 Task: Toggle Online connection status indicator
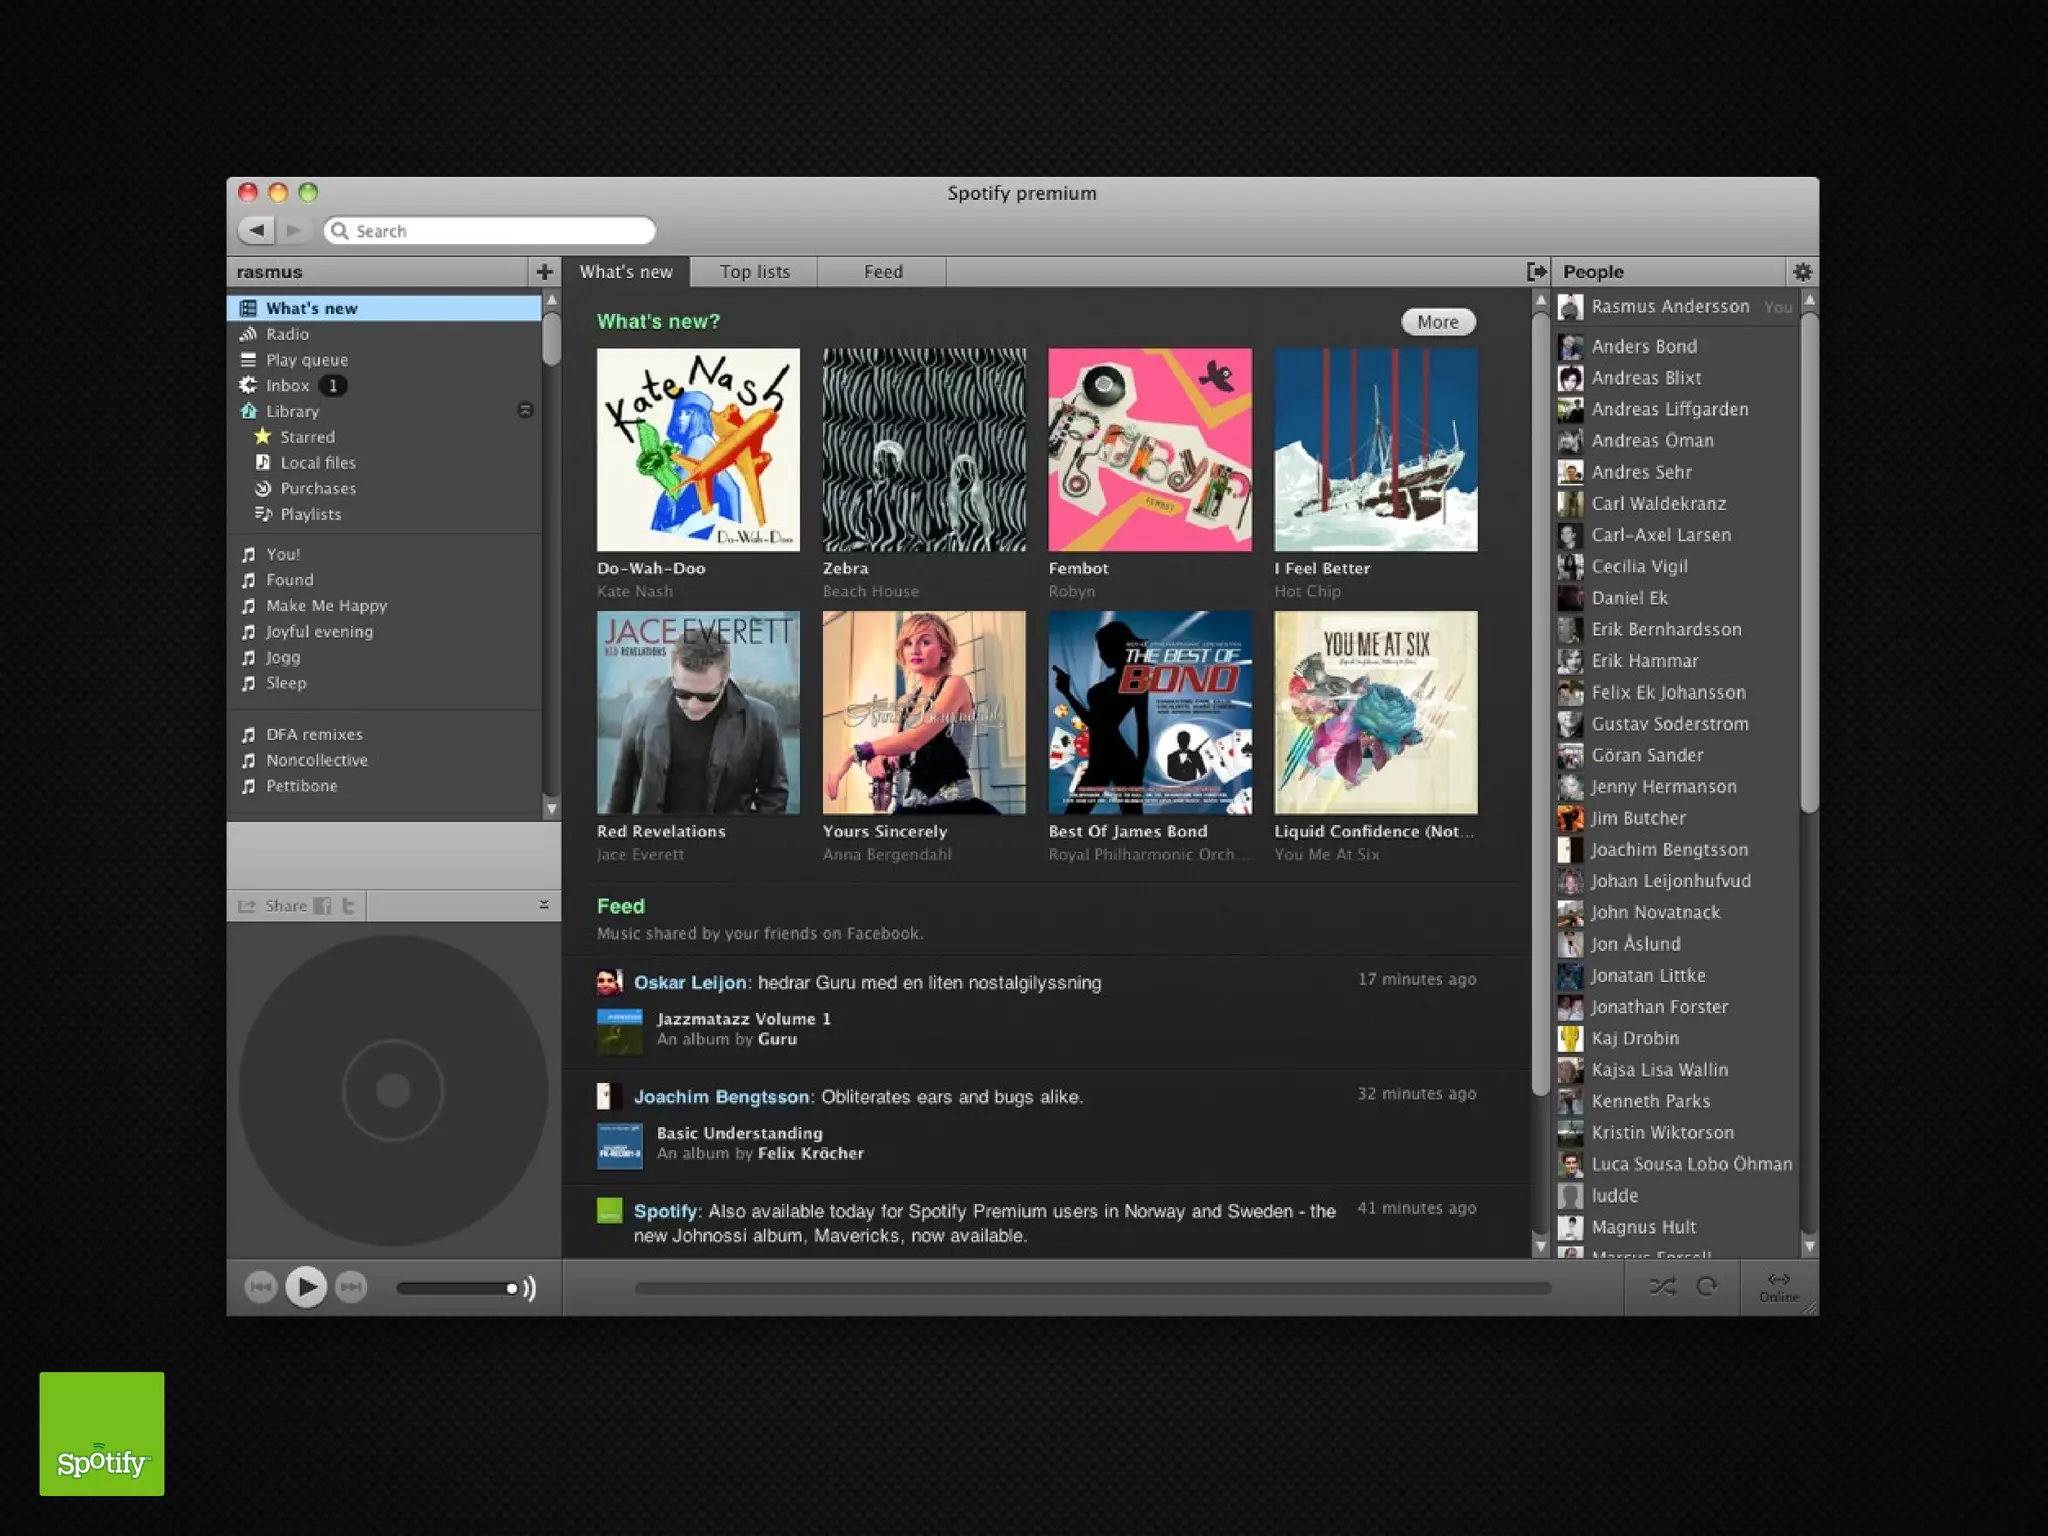[1779, 1286]
